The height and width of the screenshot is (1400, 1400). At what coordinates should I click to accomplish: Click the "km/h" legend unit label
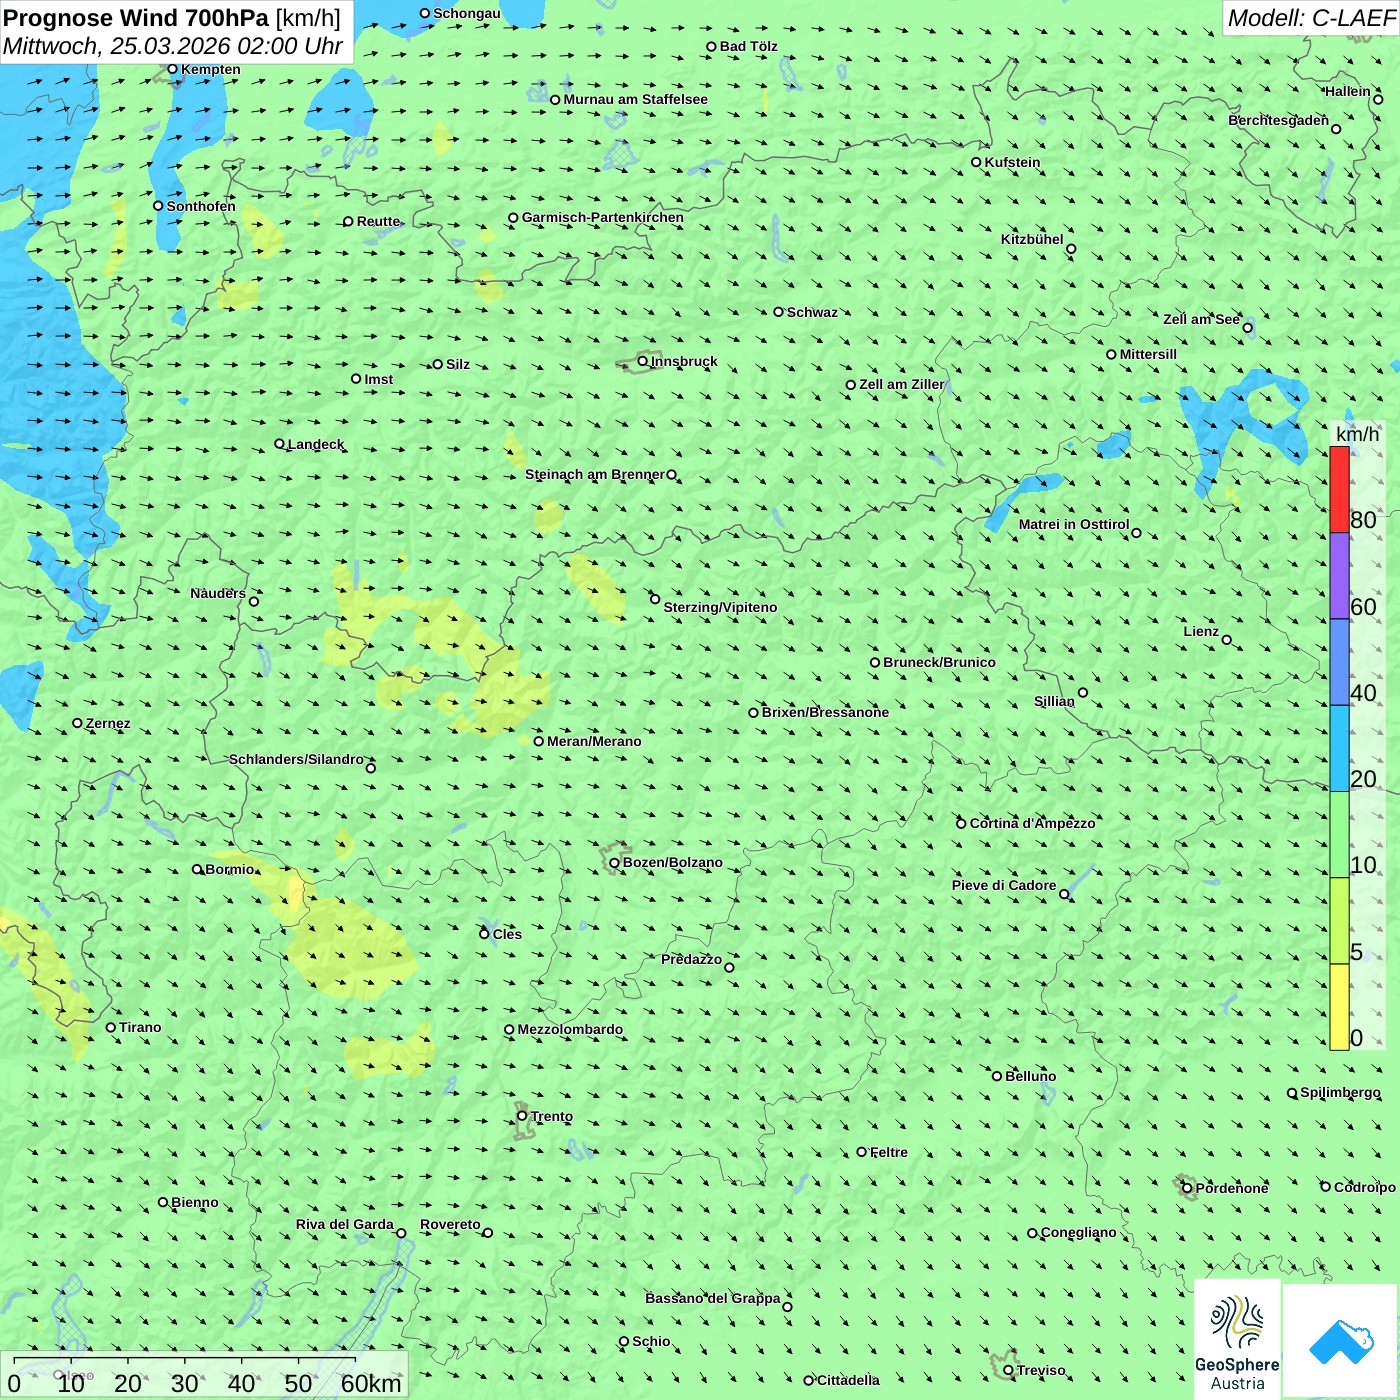[1357, 434]
